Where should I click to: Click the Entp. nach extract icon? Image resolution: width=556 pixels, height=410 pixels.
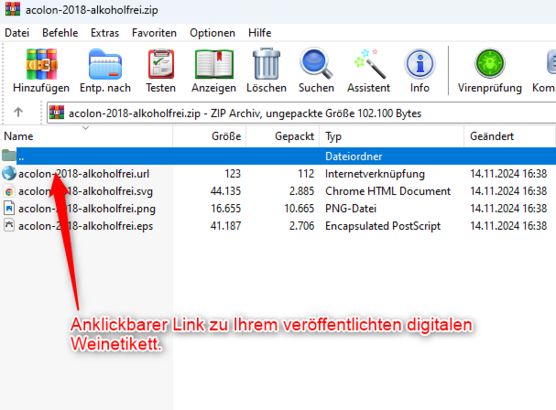(105, 64)
